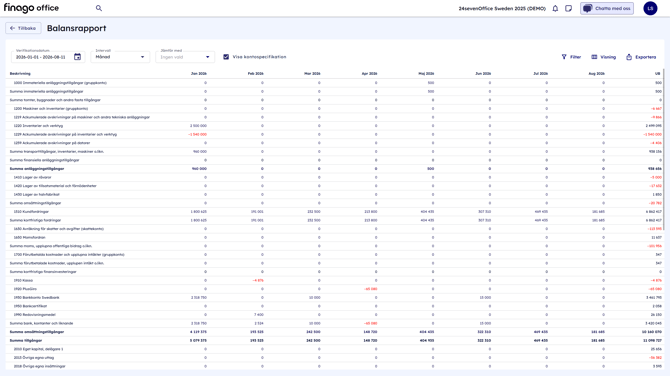
Task: Select row 1220 Inventarier och verktyg
Action: coord(335,126)
